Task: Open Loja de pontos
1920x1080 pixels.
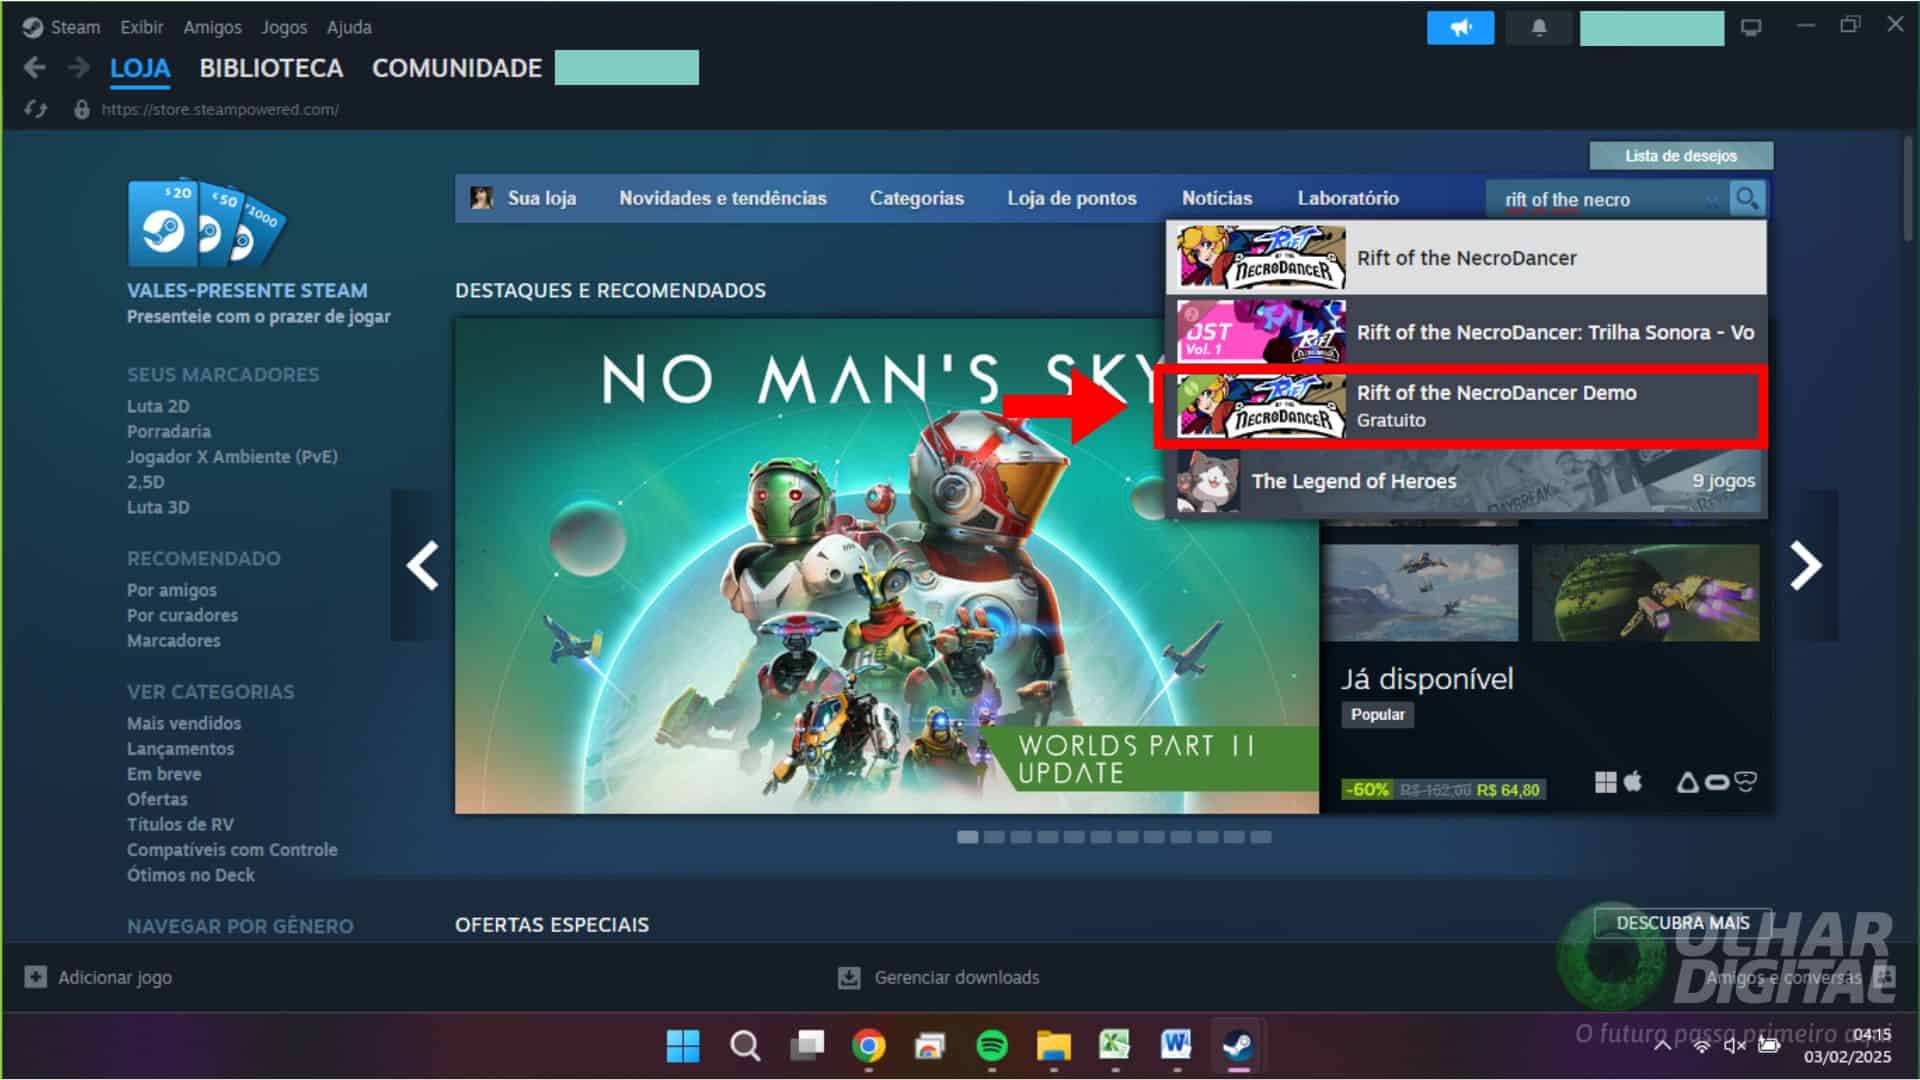Action: (x=1072, y=198)
